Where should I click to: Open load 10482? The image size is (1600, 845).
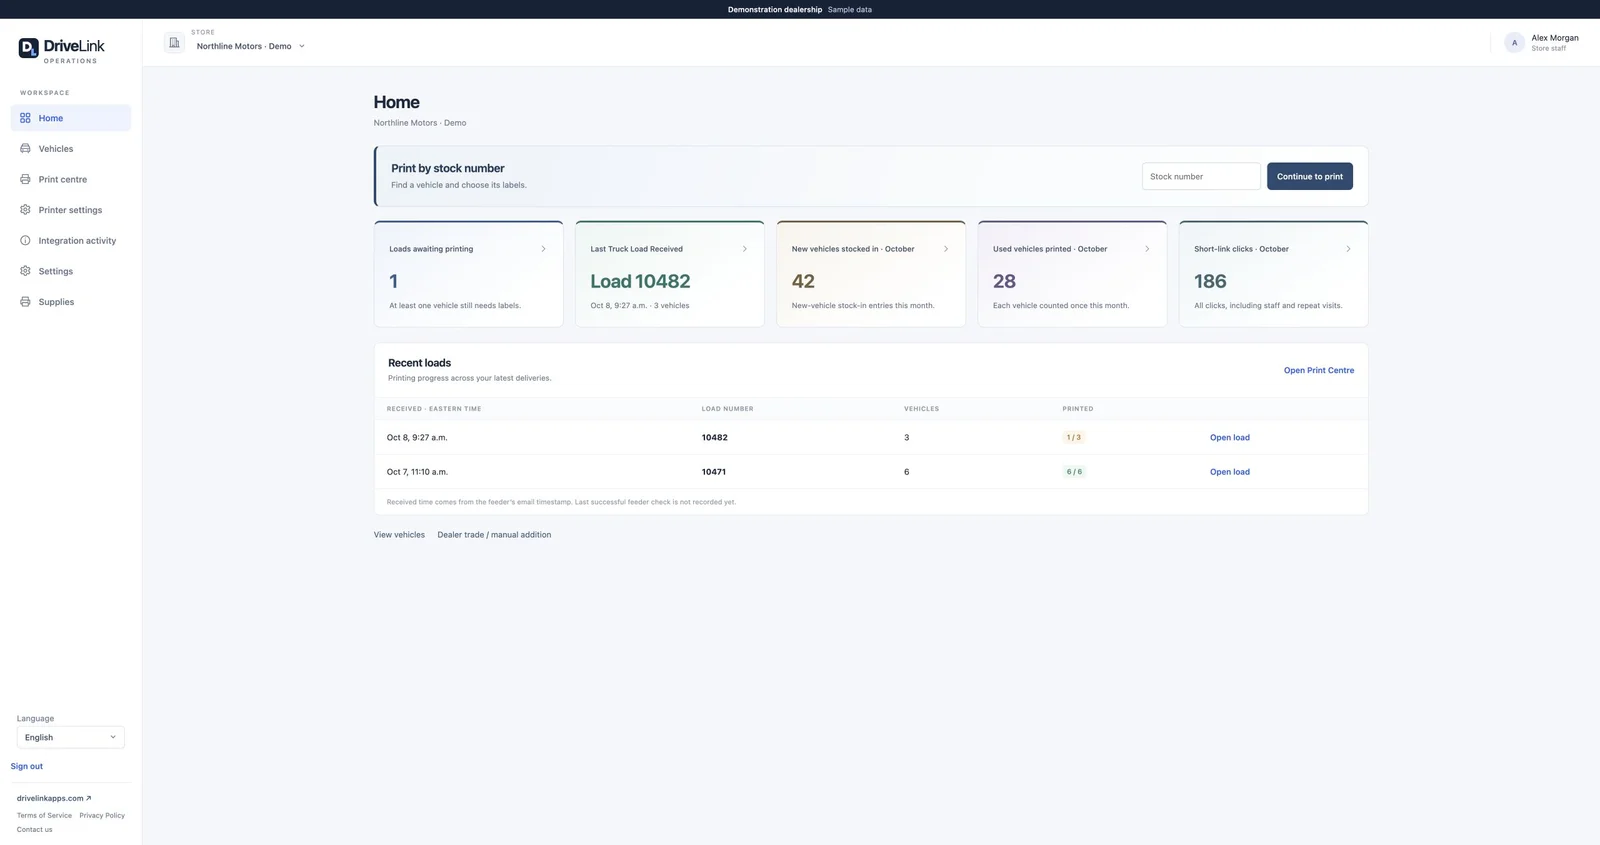coord(1230,437)
